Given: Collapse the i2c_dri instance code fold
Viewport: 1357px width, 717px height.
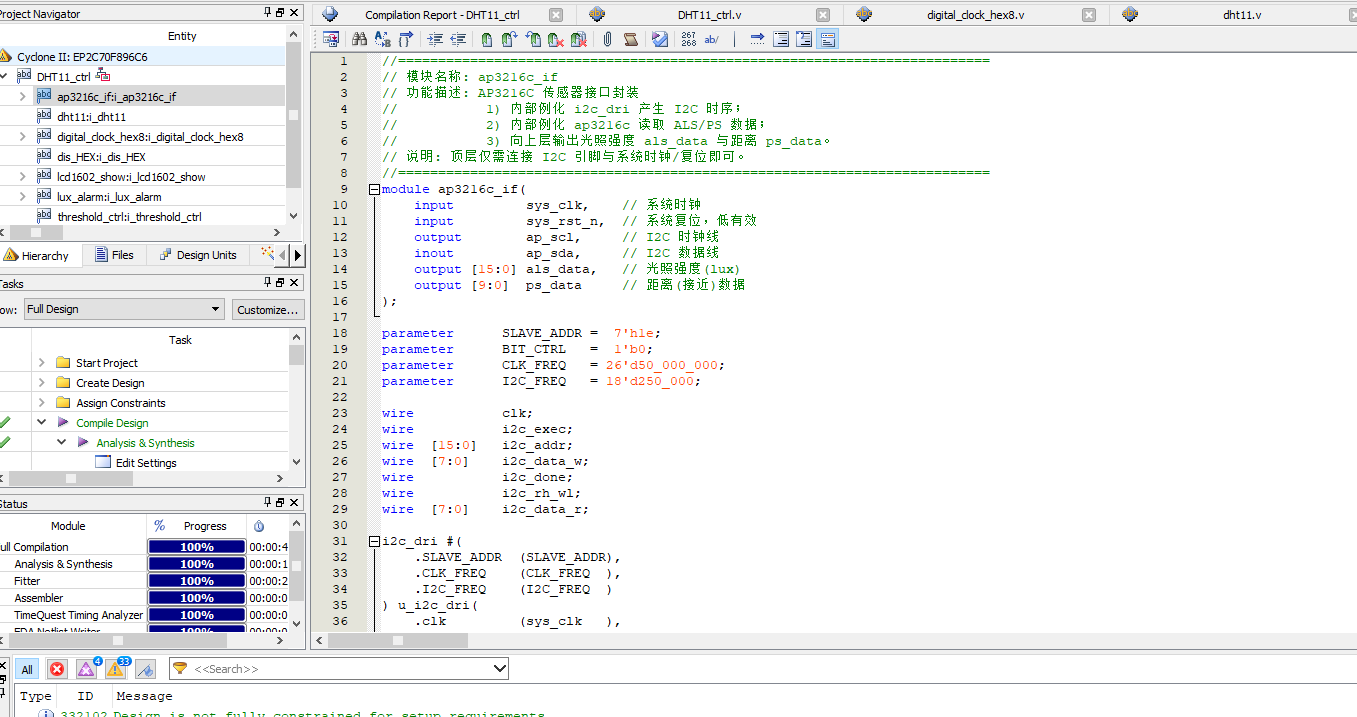Looking at the screenshot, I should click(x=374, y=541).
